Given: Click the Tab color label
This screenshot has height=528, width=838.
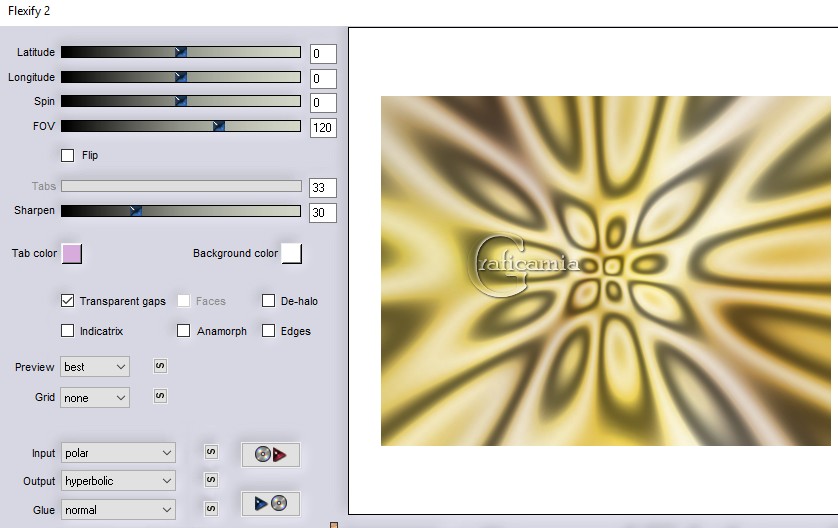Looking at the screenshot, I should click(x=34, y=253).
